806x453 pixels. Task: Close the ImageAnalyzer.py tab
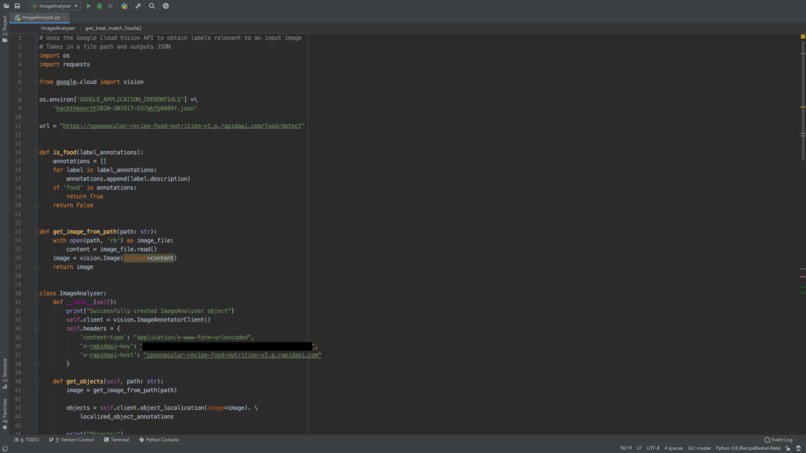point(65,17)
